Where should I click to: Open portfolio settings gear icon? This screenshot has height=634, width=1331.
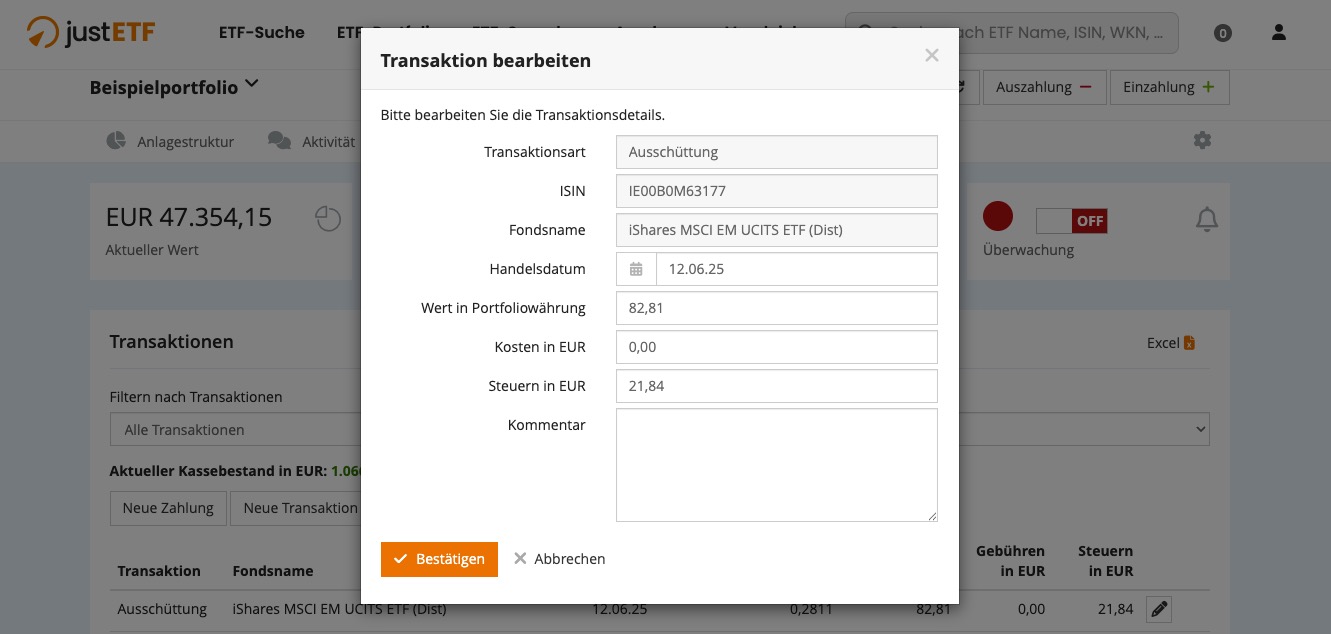(1202, 141)
